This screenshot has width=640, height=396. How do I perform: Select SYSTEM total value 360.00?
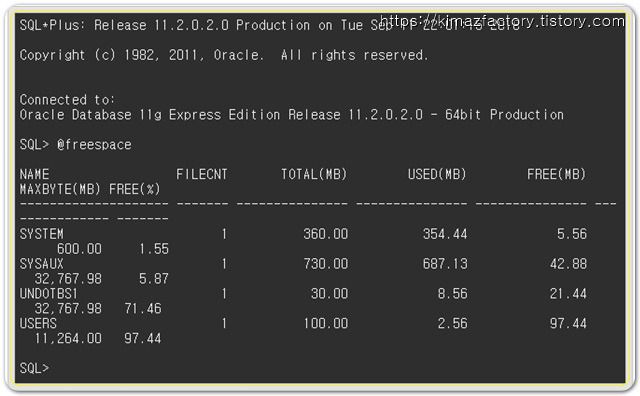(326, 234)
